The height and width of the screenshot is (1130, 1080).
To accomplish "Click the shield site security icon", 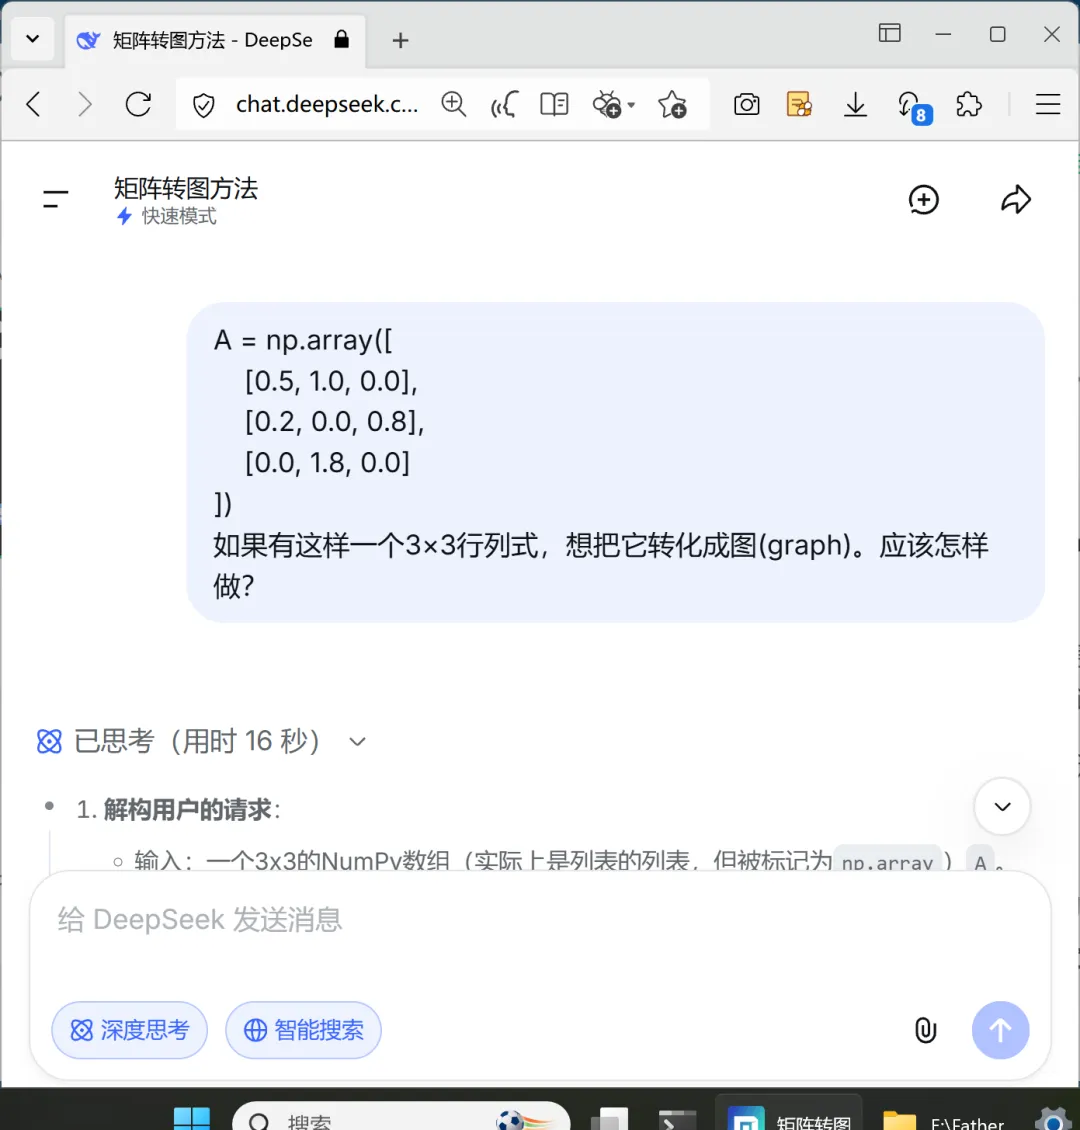I will point(204,105).
